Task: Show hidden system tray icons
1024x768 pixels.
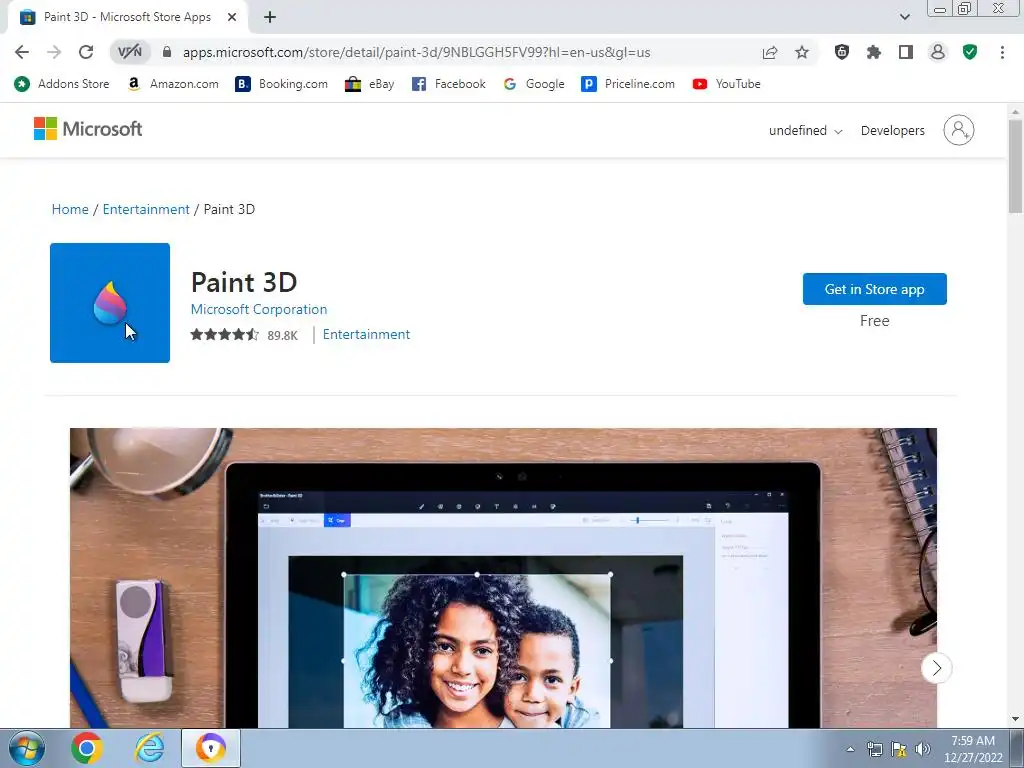Action: (x=850, y=749)
